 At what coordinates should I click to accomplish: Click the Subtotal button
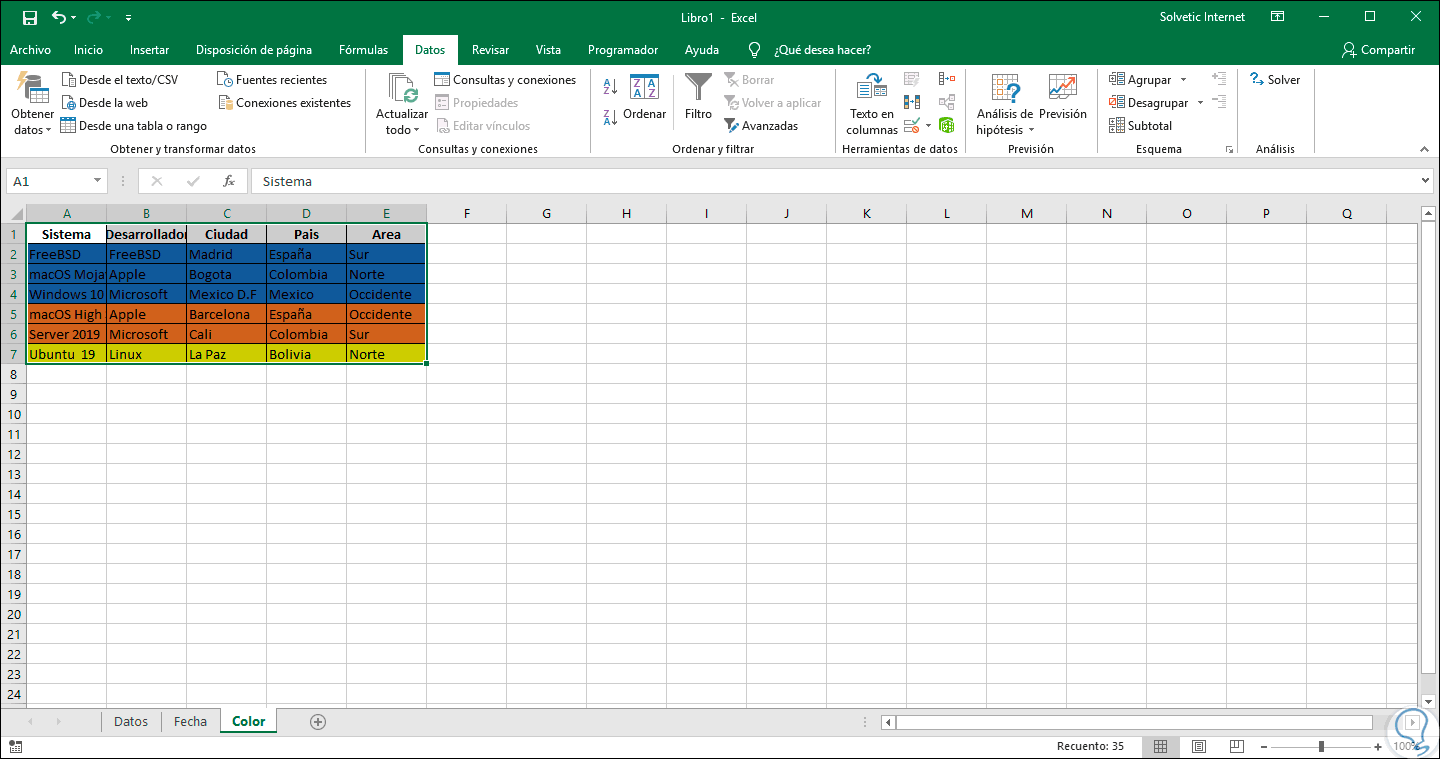[x=1140, y=126]
